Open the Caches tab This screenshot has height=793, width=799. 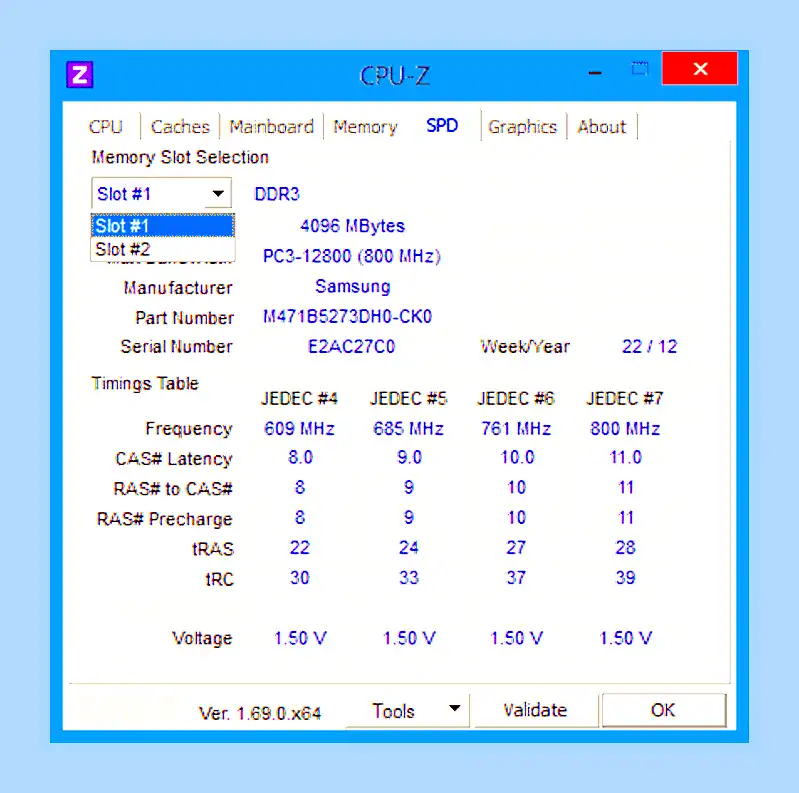(180, 126)
